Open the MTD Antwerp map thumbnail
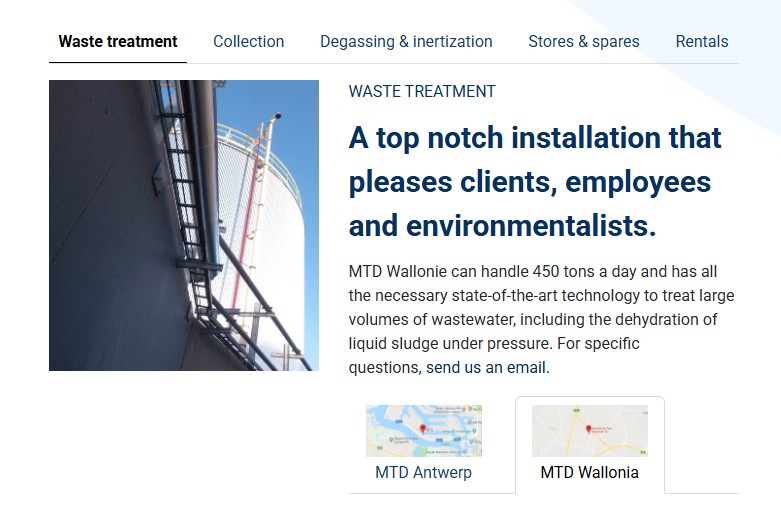 click(x=424, y=431)
